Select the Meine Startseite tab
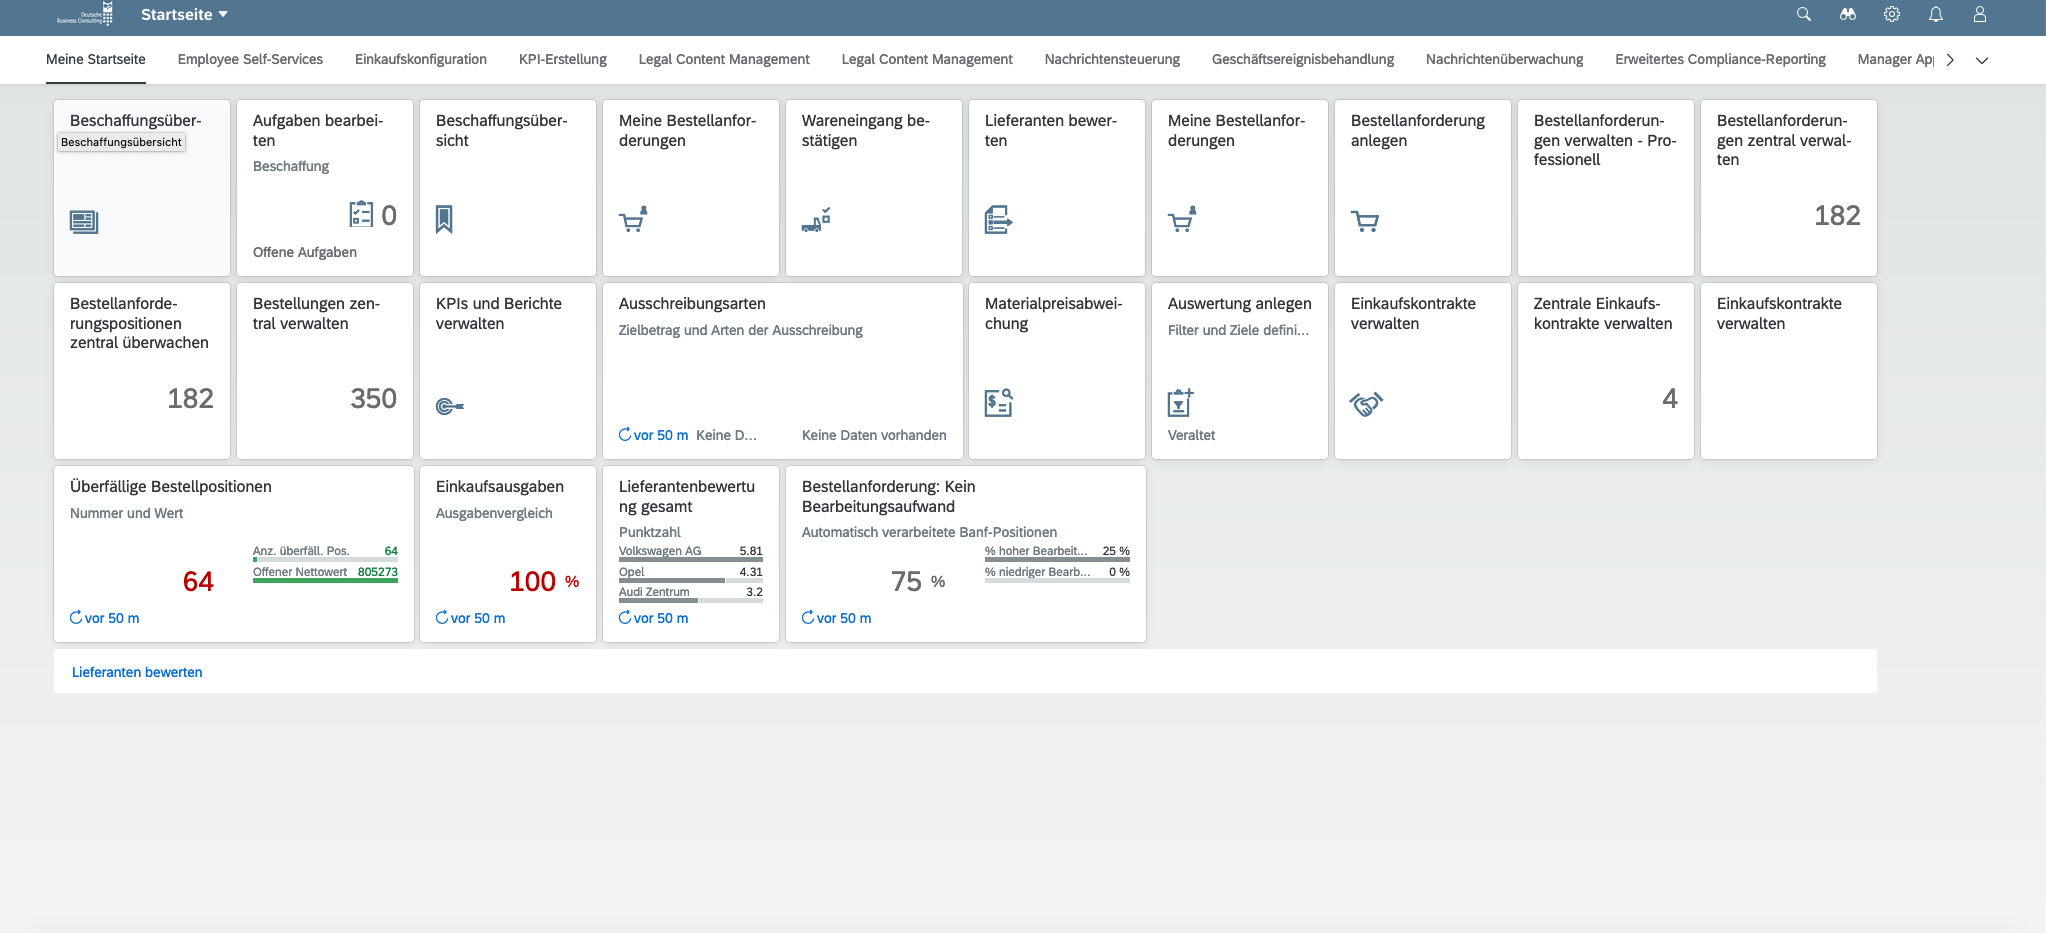Screen dimensions: 2046x933 pyautogui.click(x=96, y=60)
